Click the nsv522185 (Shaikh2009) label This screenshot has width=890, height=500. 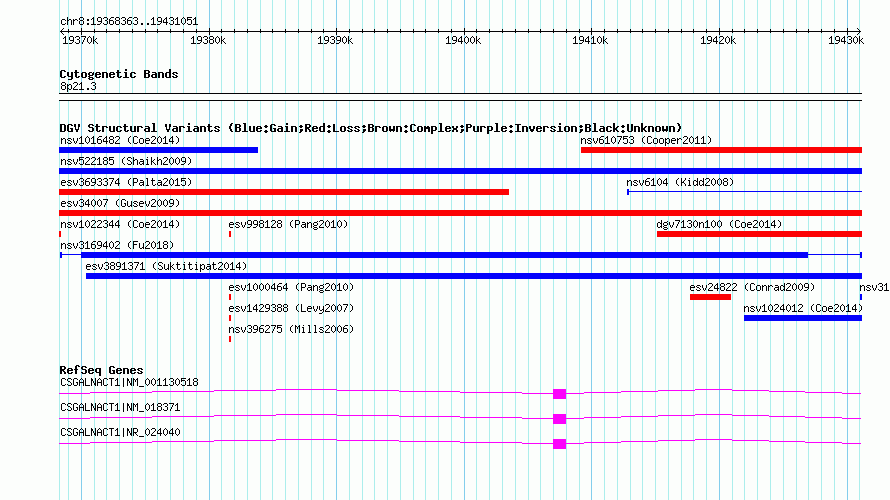pos(126,161)
